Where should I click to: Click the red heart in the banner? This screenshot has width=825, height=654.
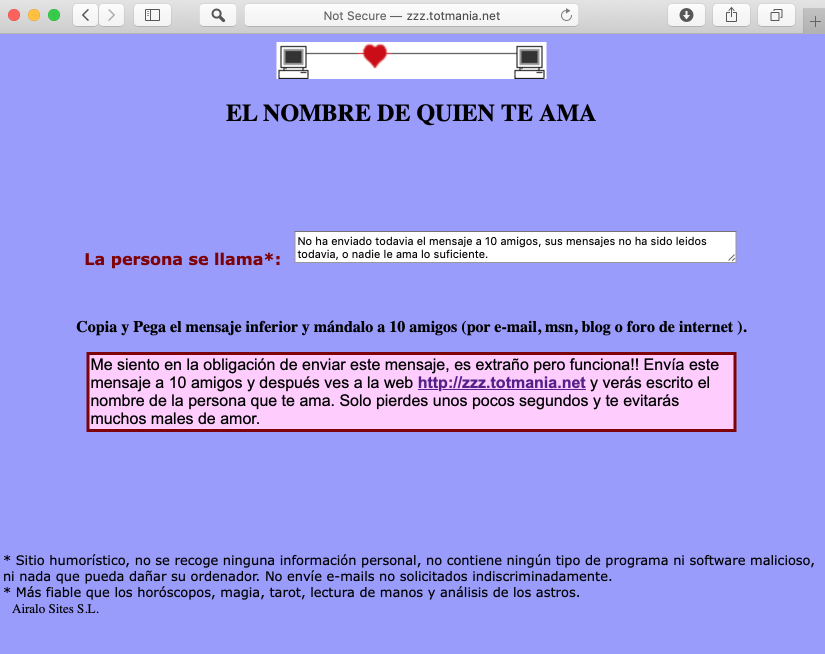(x=374, y=56)
